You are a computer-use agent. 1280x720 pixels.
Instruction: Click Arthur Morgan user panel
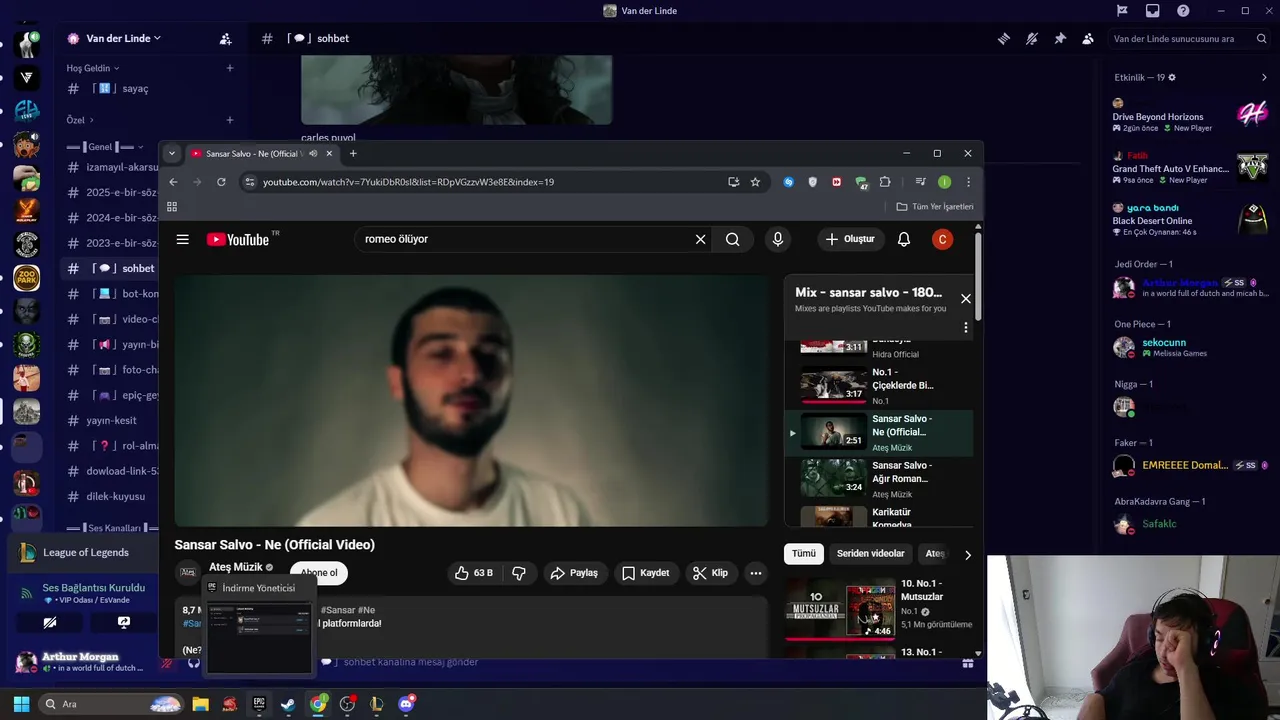click(80, 661)
